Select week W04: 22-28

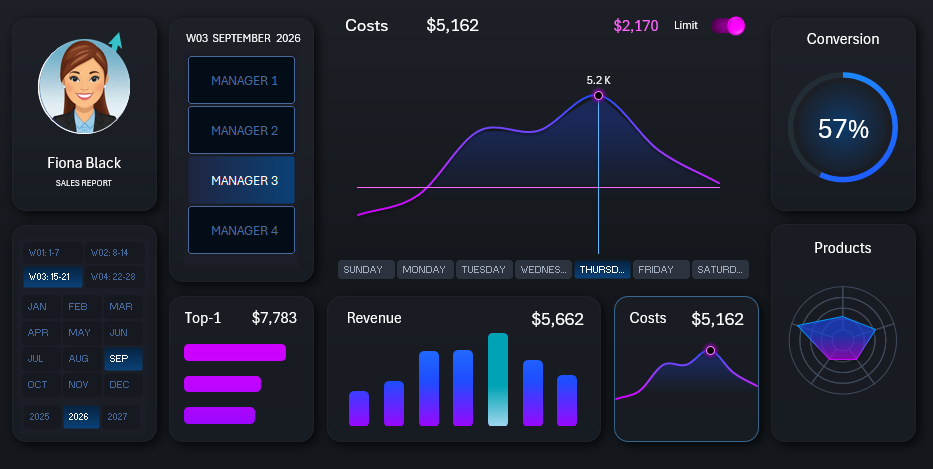(x=113, y=277)
